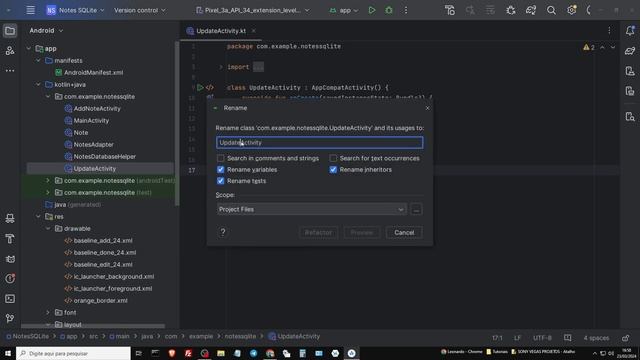Click the main breadcrumb
640x360 pixels.
[x=119, y=337]
